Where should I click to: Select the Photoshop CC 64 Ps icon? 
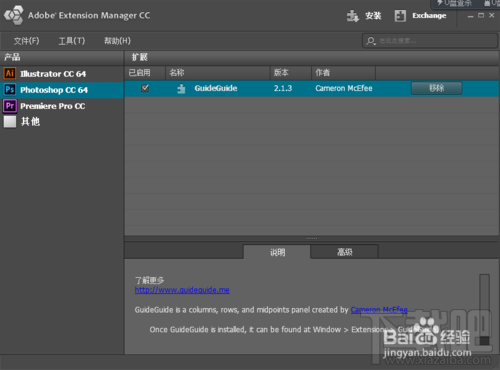click(10, 89)
